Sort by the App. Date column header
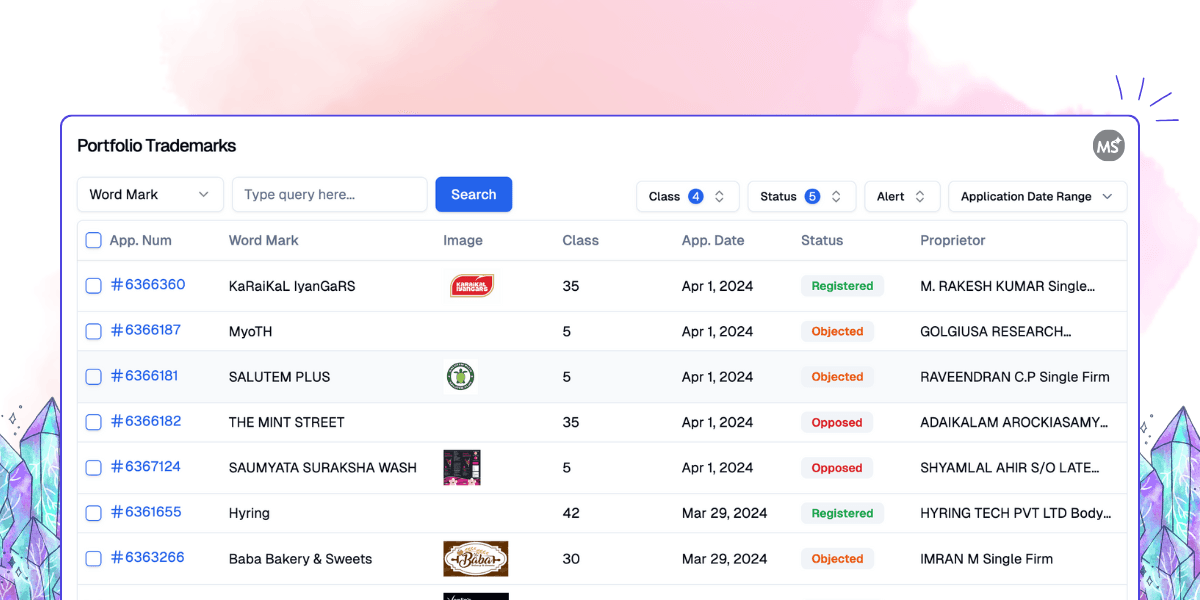The image size is (1200, 600). pyautogui.click(x=712, y=240)
